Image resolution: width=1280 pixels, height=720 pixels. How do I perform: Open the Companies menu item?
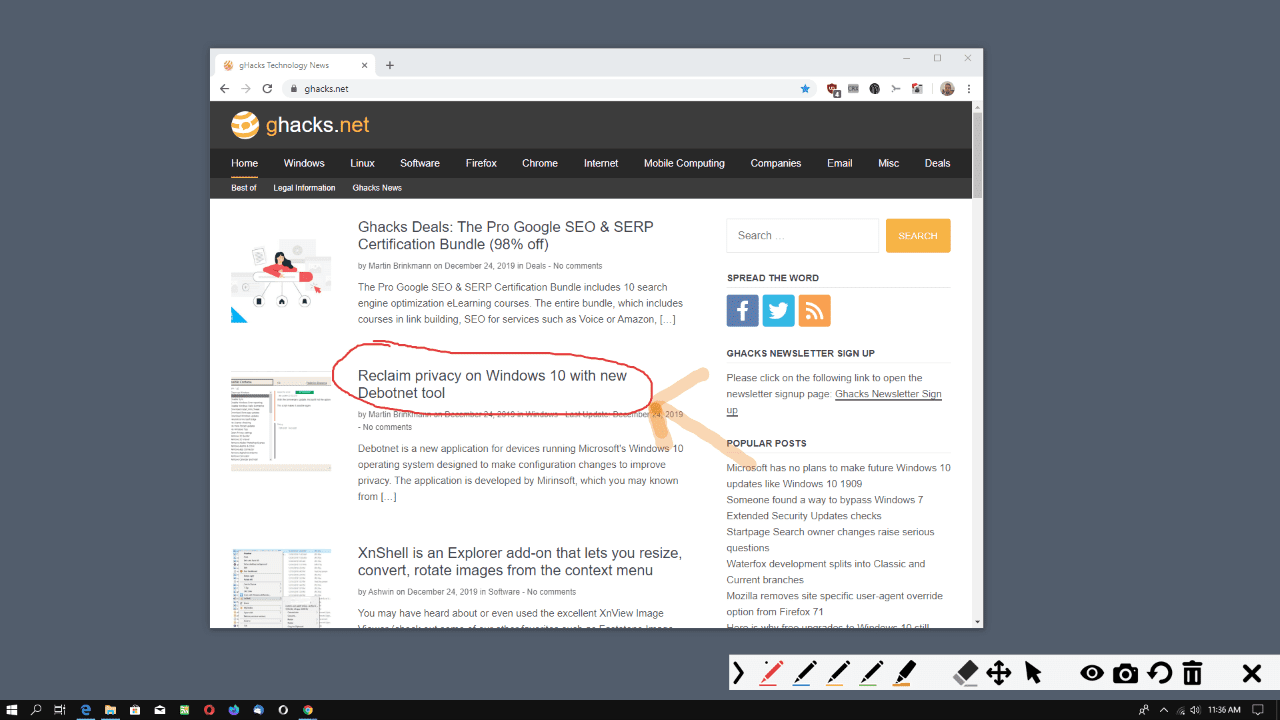coord(776,163)
